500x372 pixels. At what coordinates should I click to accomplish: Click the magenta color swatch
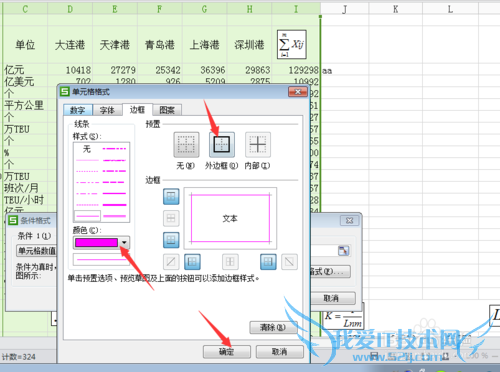[x=96, y=243]
